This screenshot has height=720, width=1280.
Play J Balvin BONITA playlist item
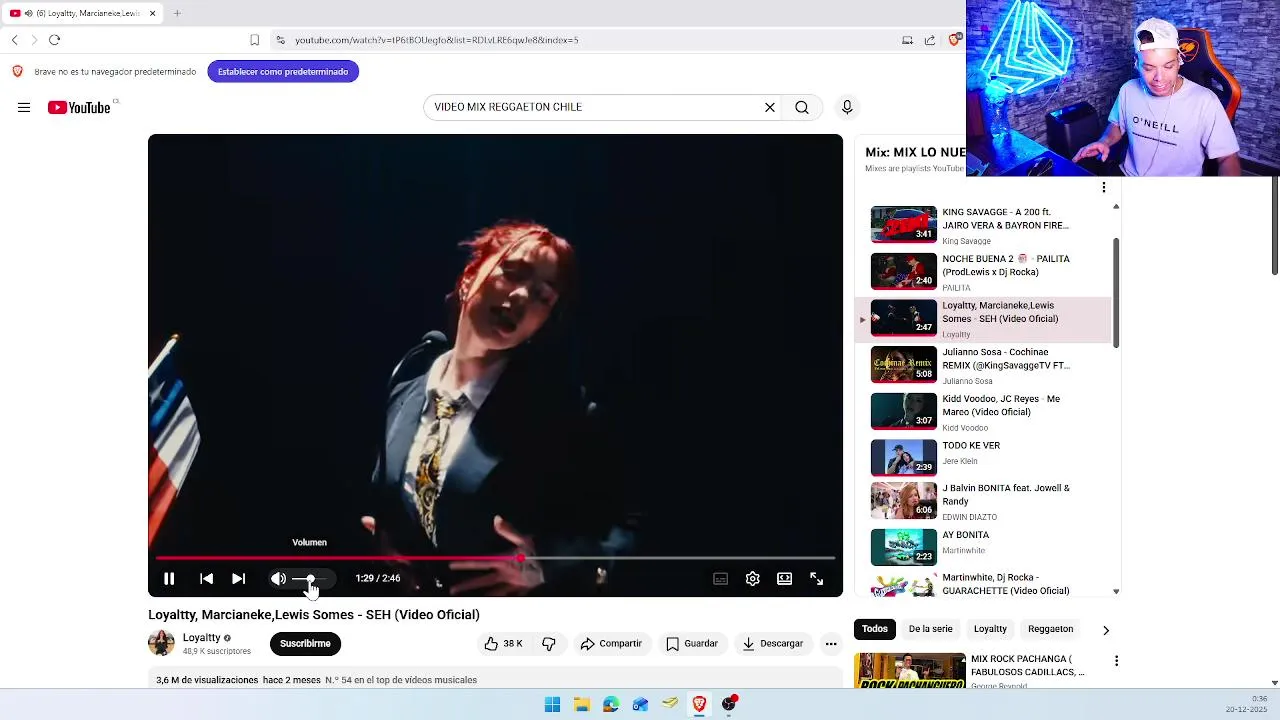point(985,502)
